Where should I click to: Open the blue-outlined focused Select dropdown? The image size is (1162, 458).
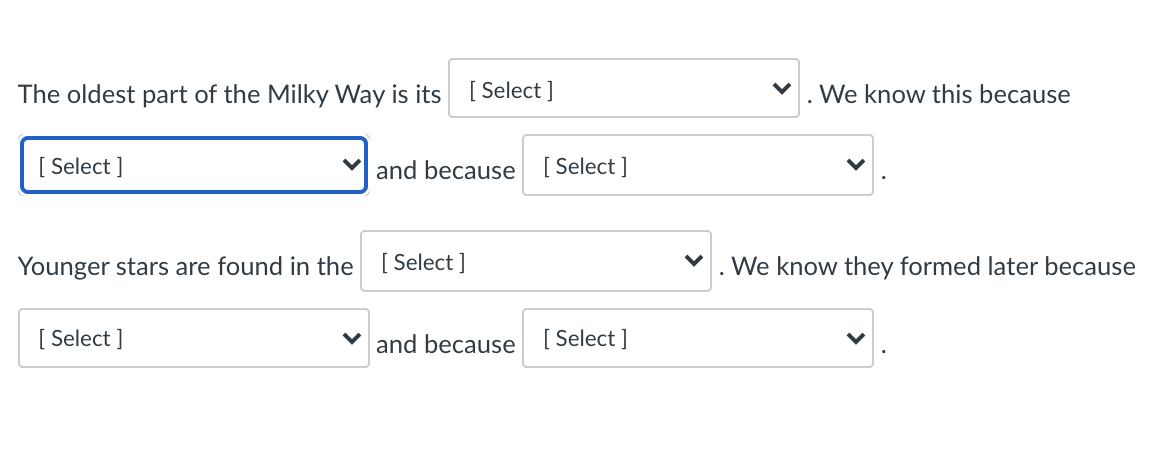(193, 166)
